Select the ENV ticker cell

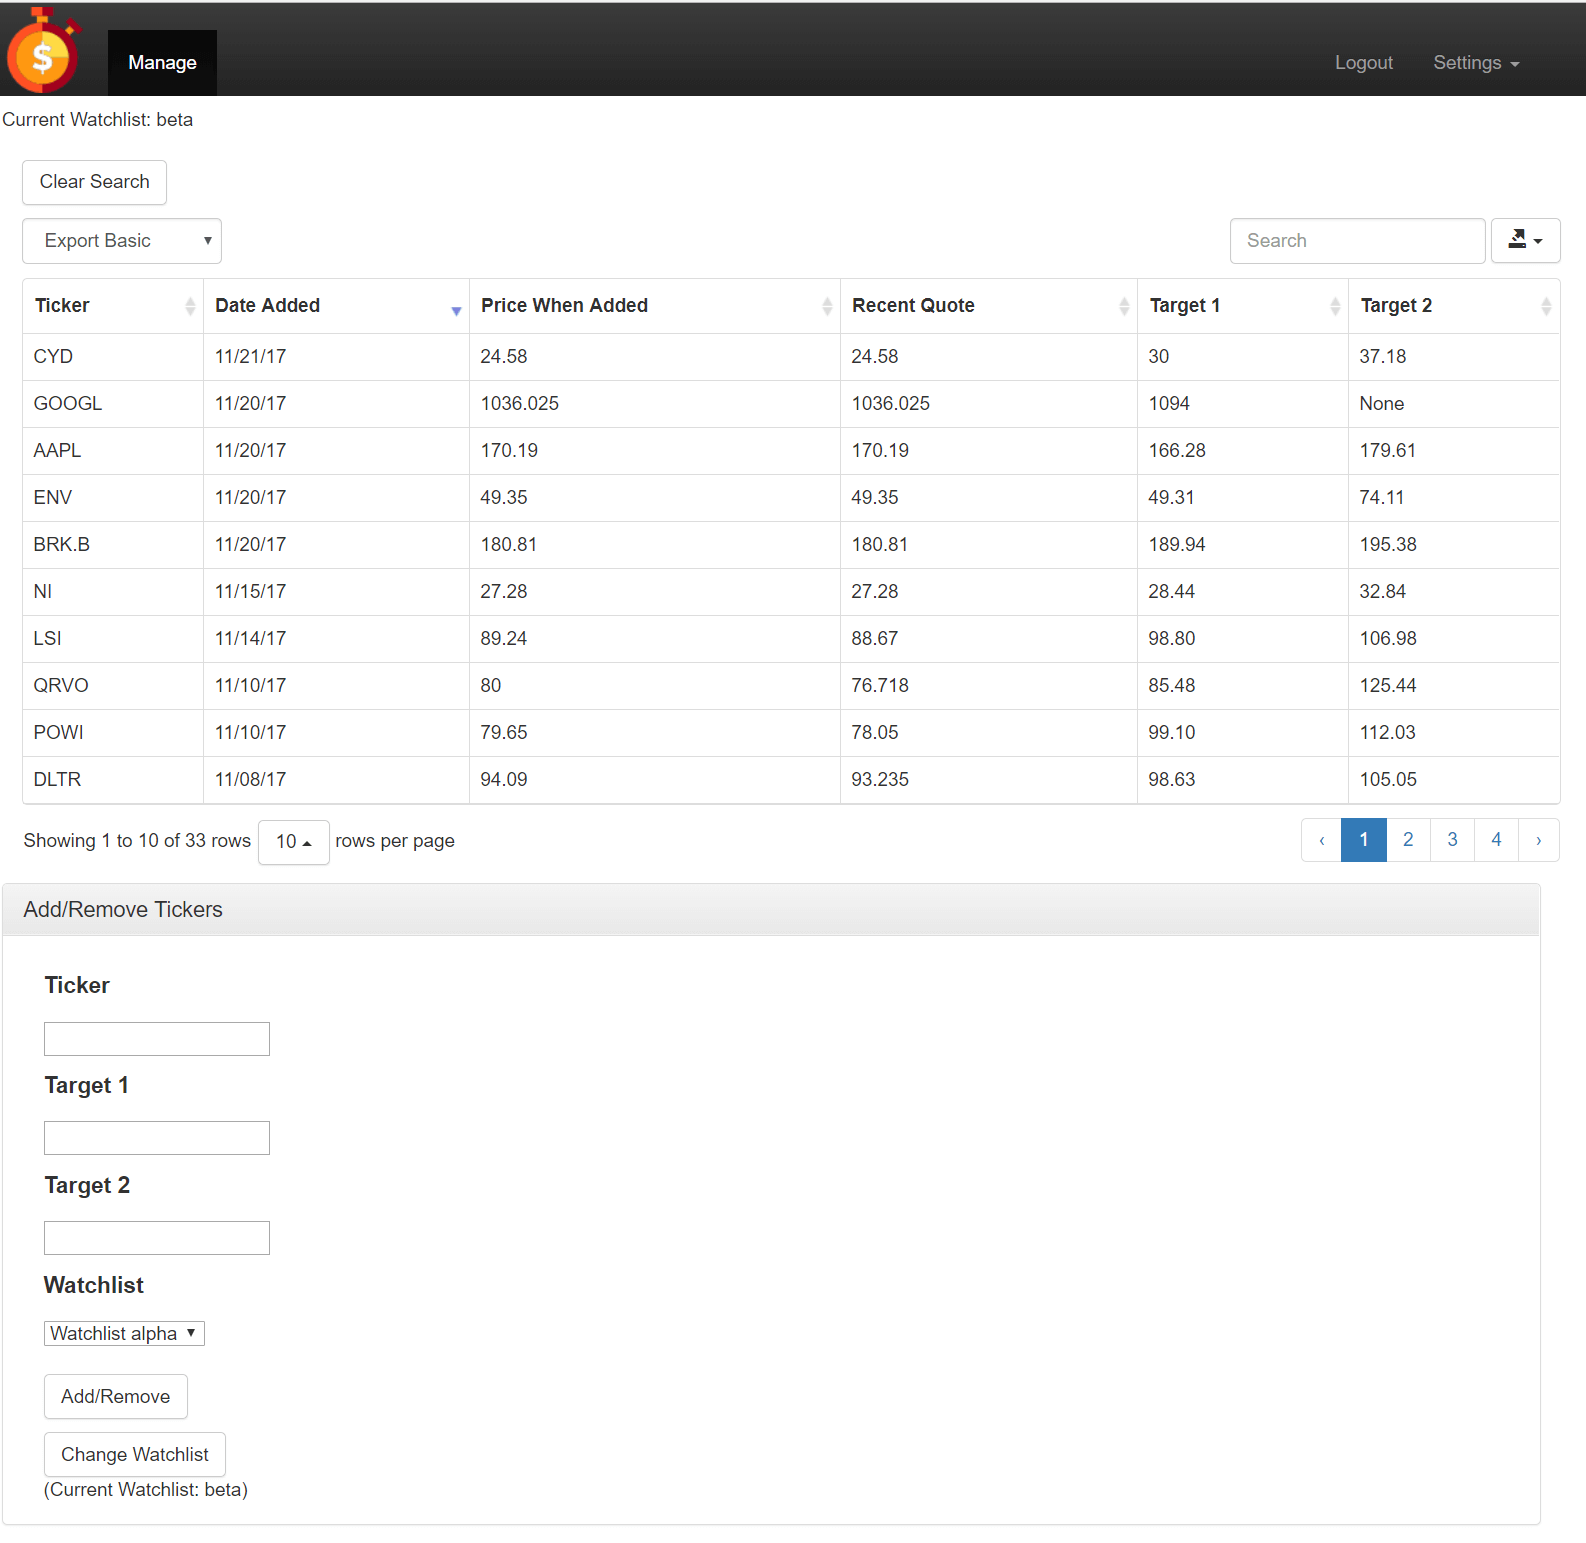coord(113,498)
